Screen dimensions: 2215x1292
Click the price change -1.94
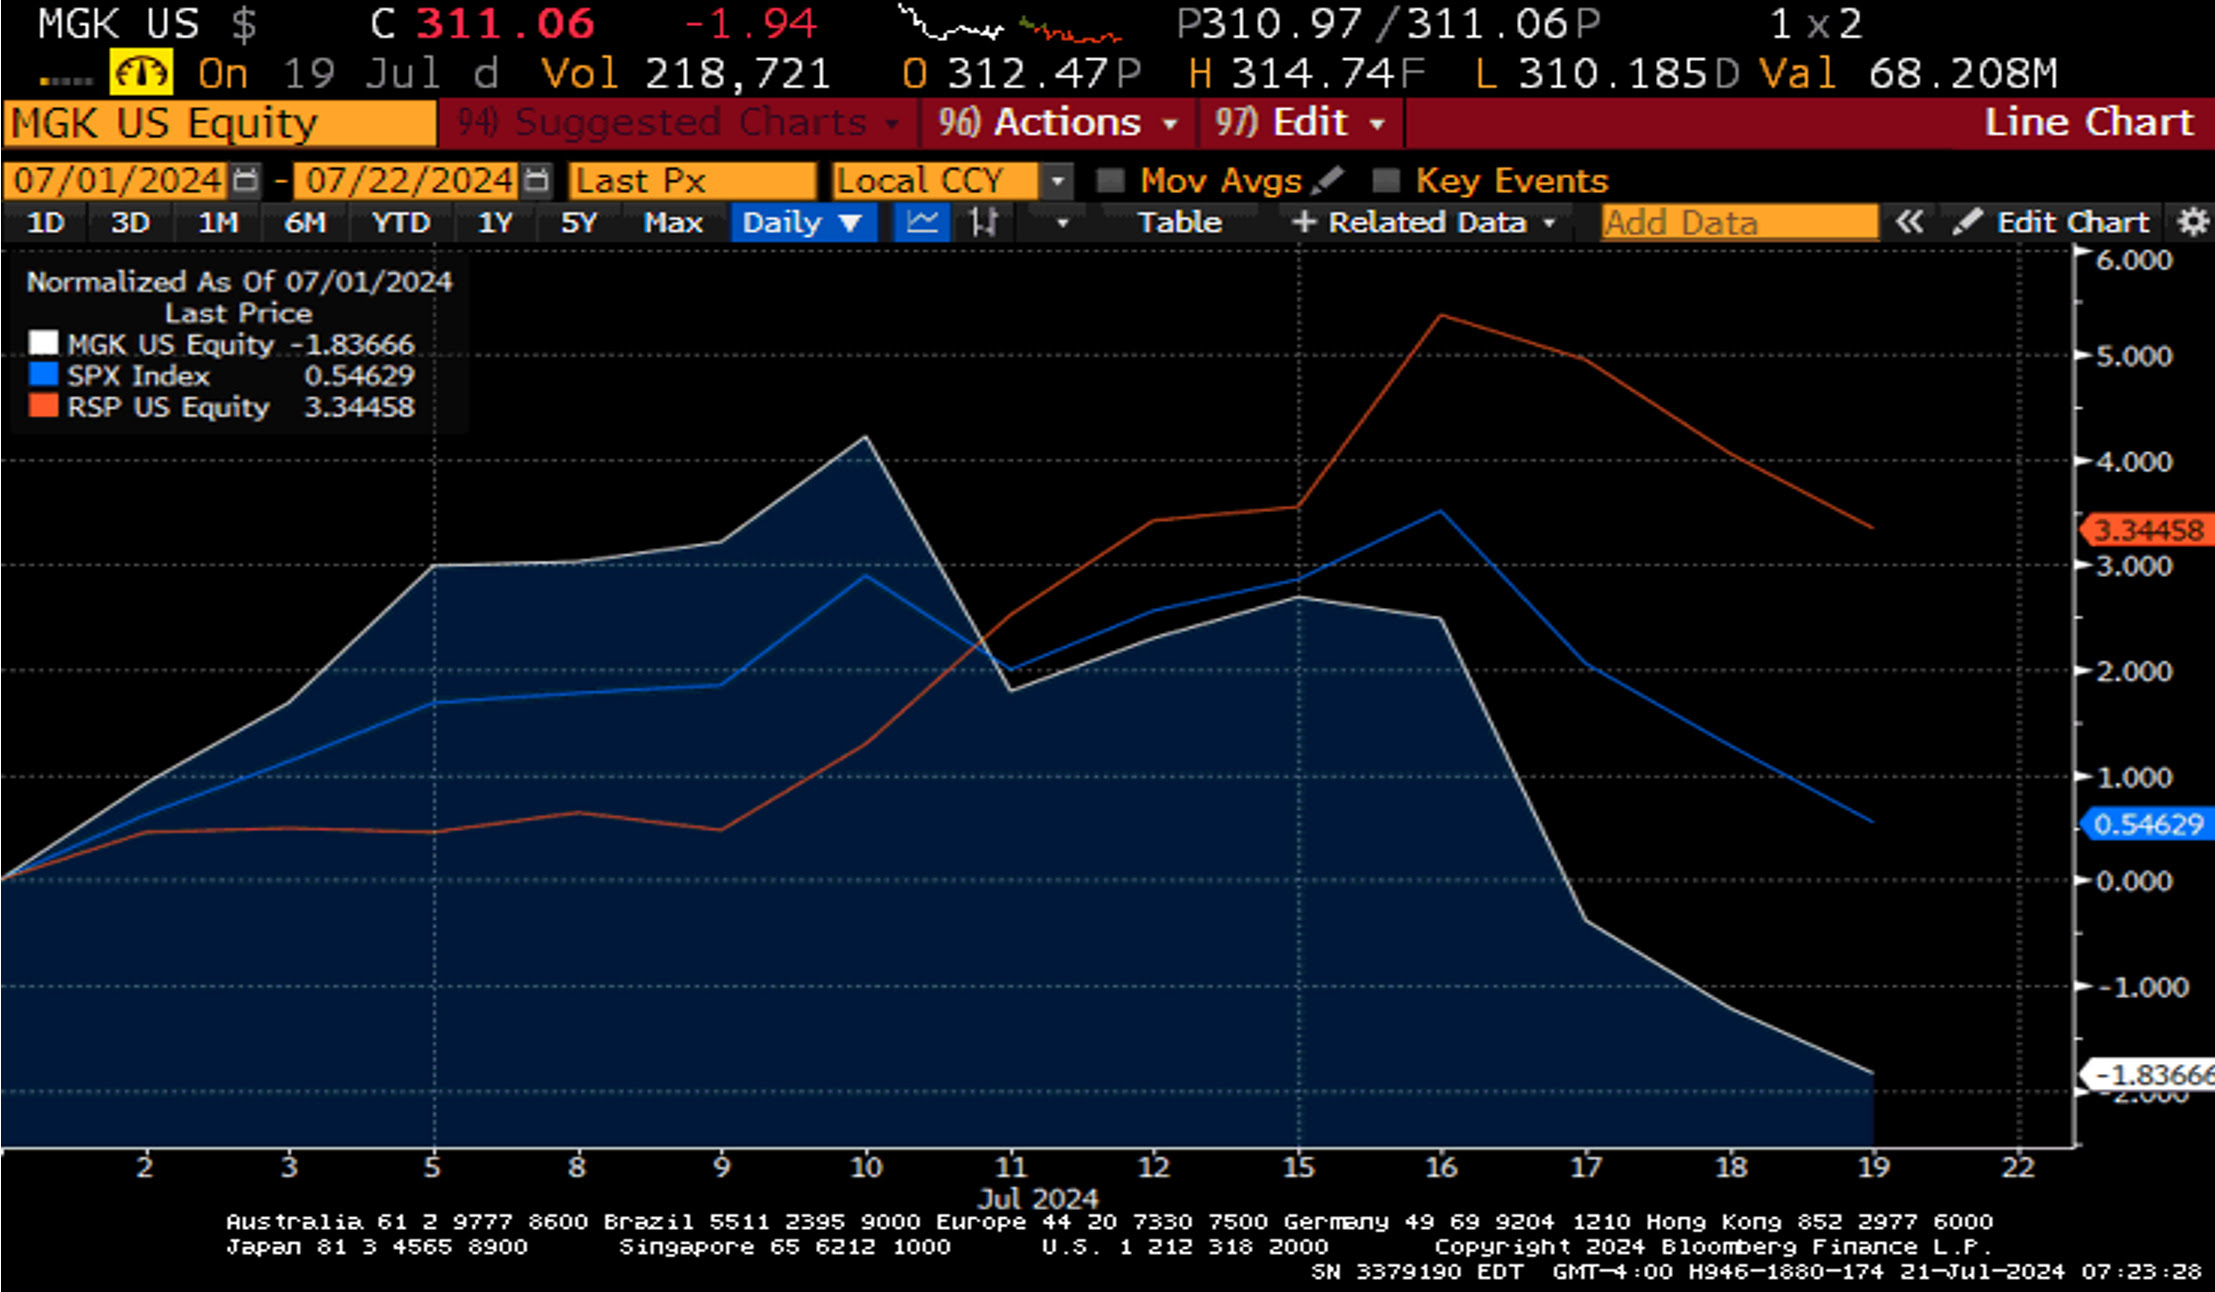click(750, 24)
